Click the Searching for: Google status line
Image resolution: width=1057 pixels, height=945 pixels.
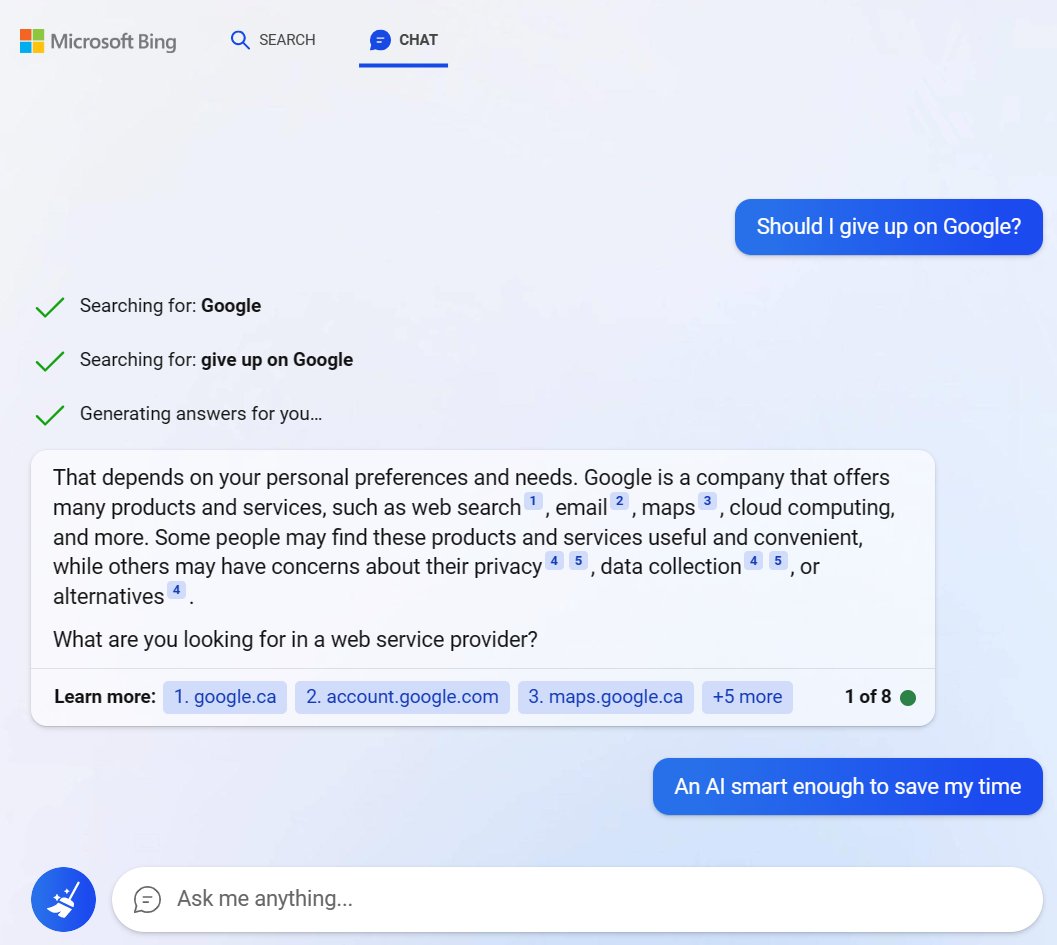click(x=171, y=306)
